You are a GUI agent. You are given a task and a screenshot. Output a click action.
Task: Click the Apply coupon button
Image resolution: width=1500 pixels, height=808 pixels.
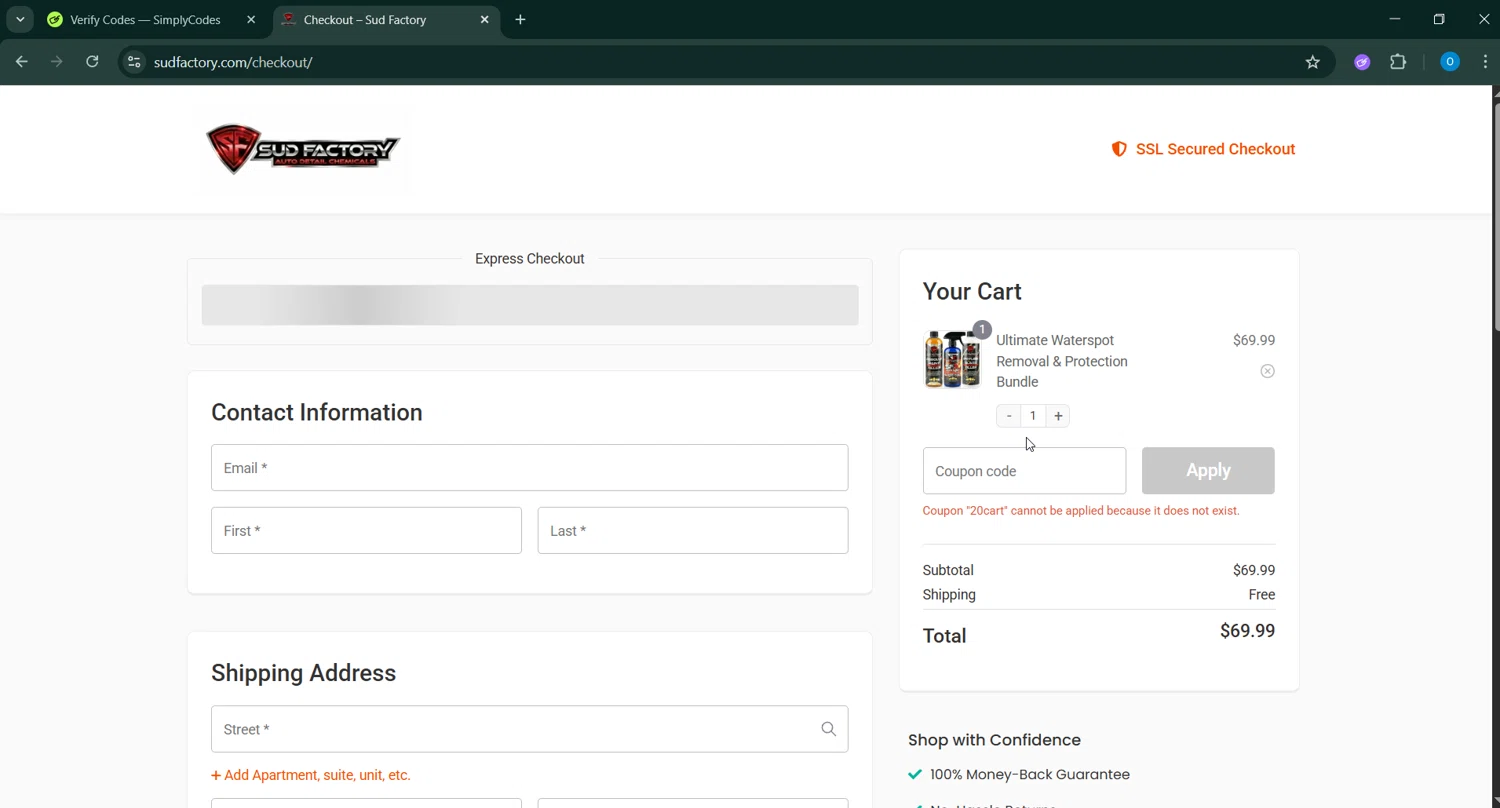(1208, 471)
